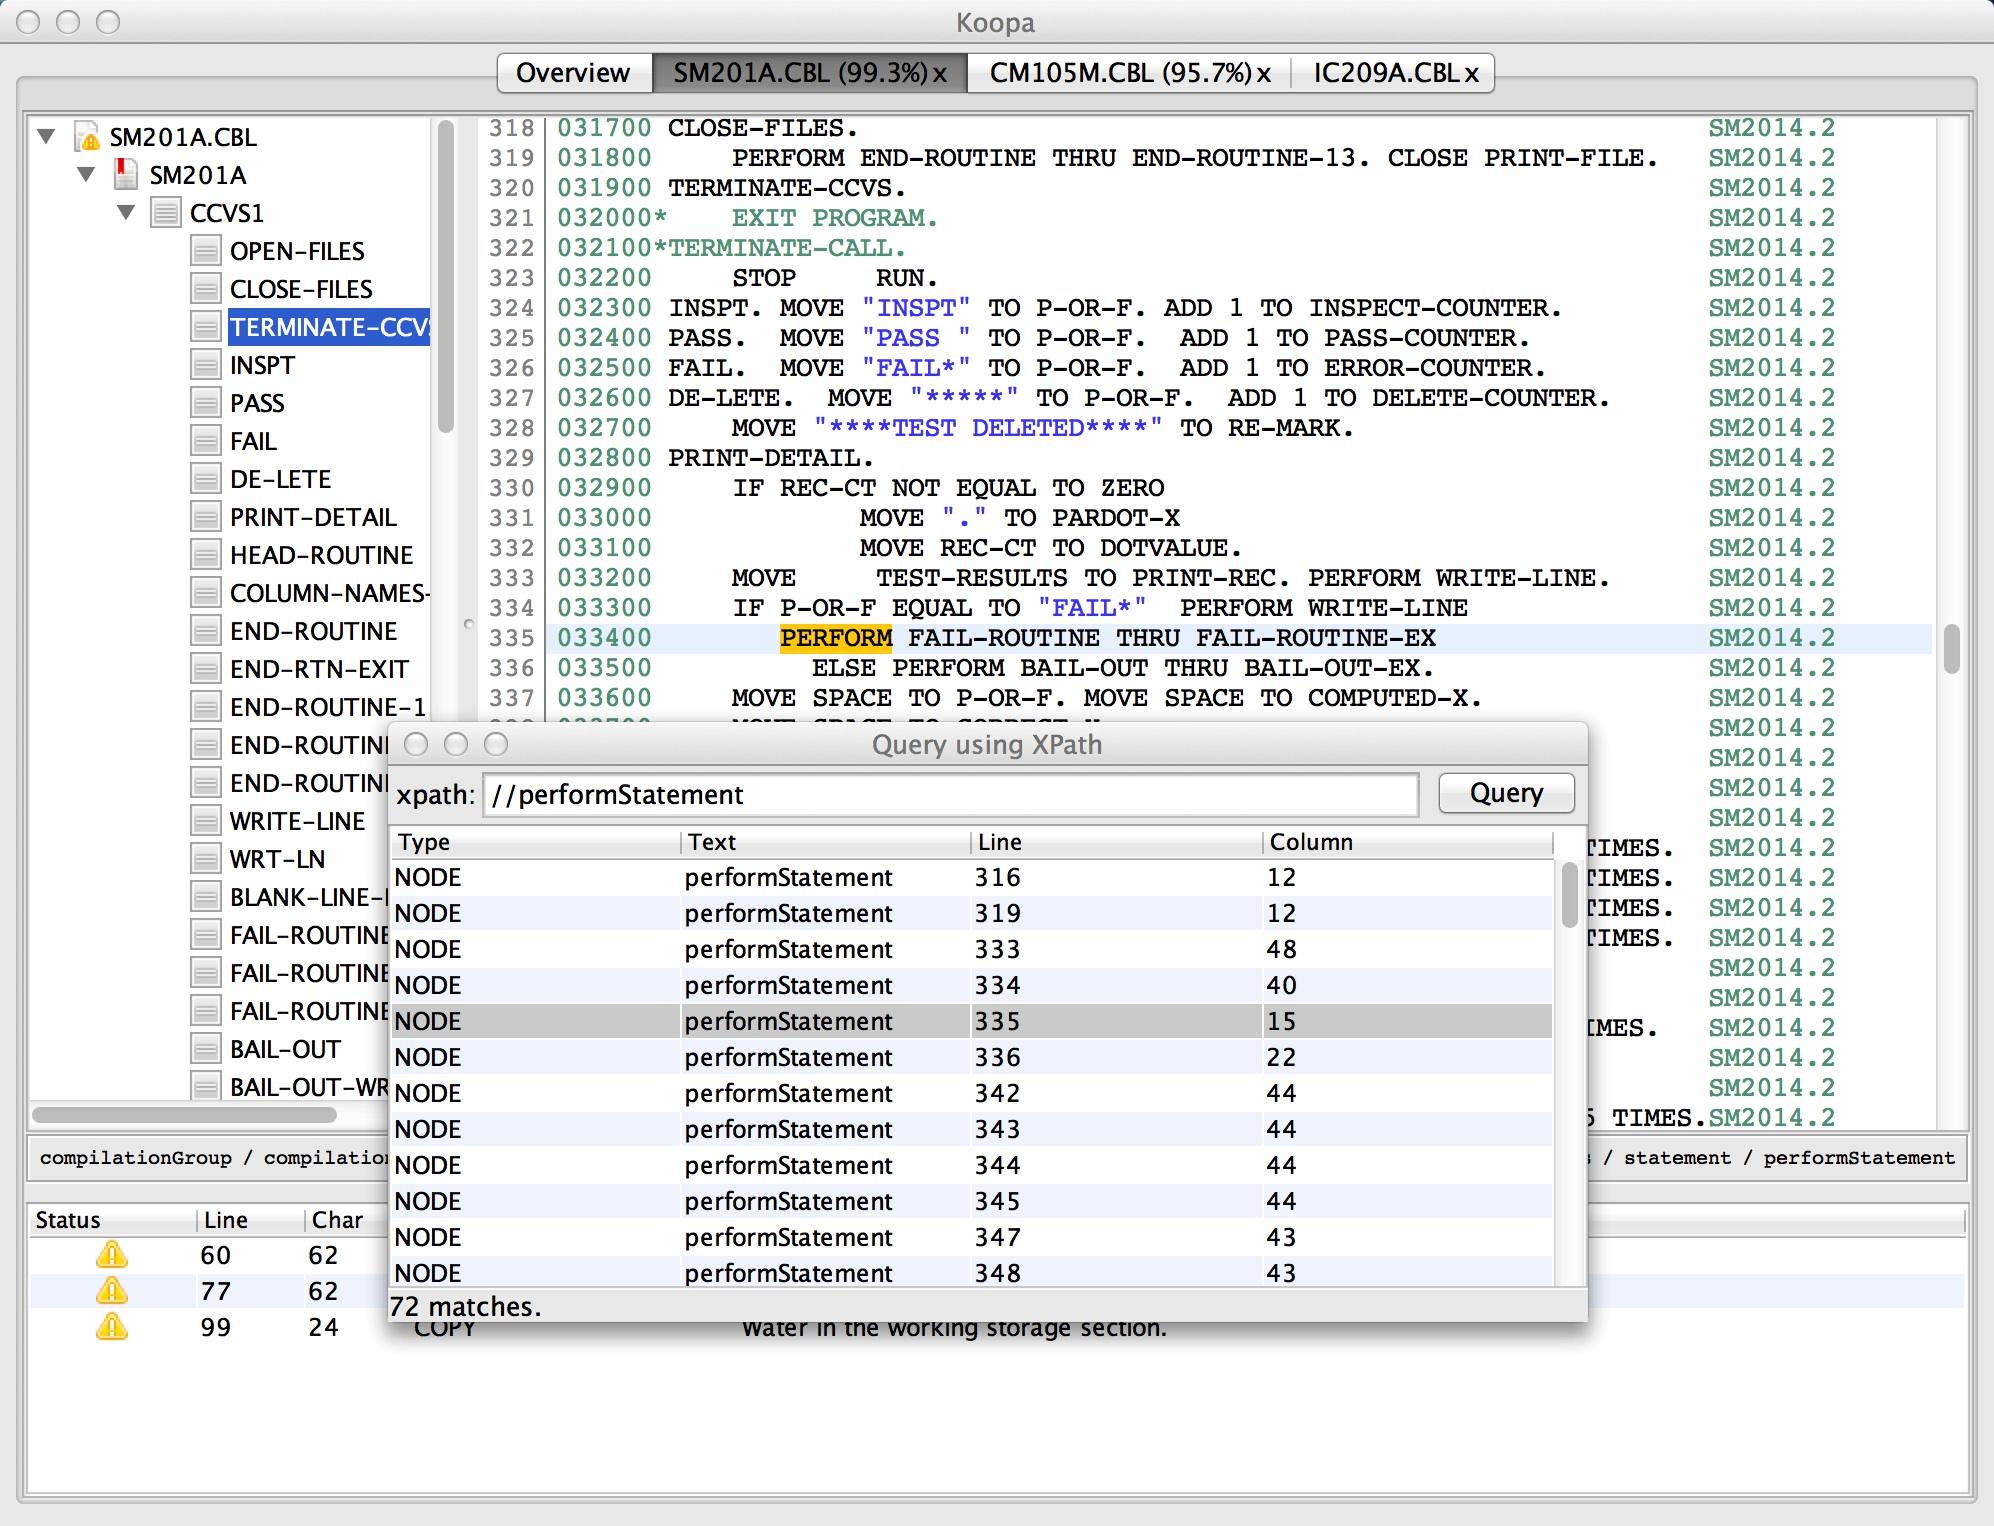
Task: Collapse the CCVS1 section tree node
Action: pos(126,212)
